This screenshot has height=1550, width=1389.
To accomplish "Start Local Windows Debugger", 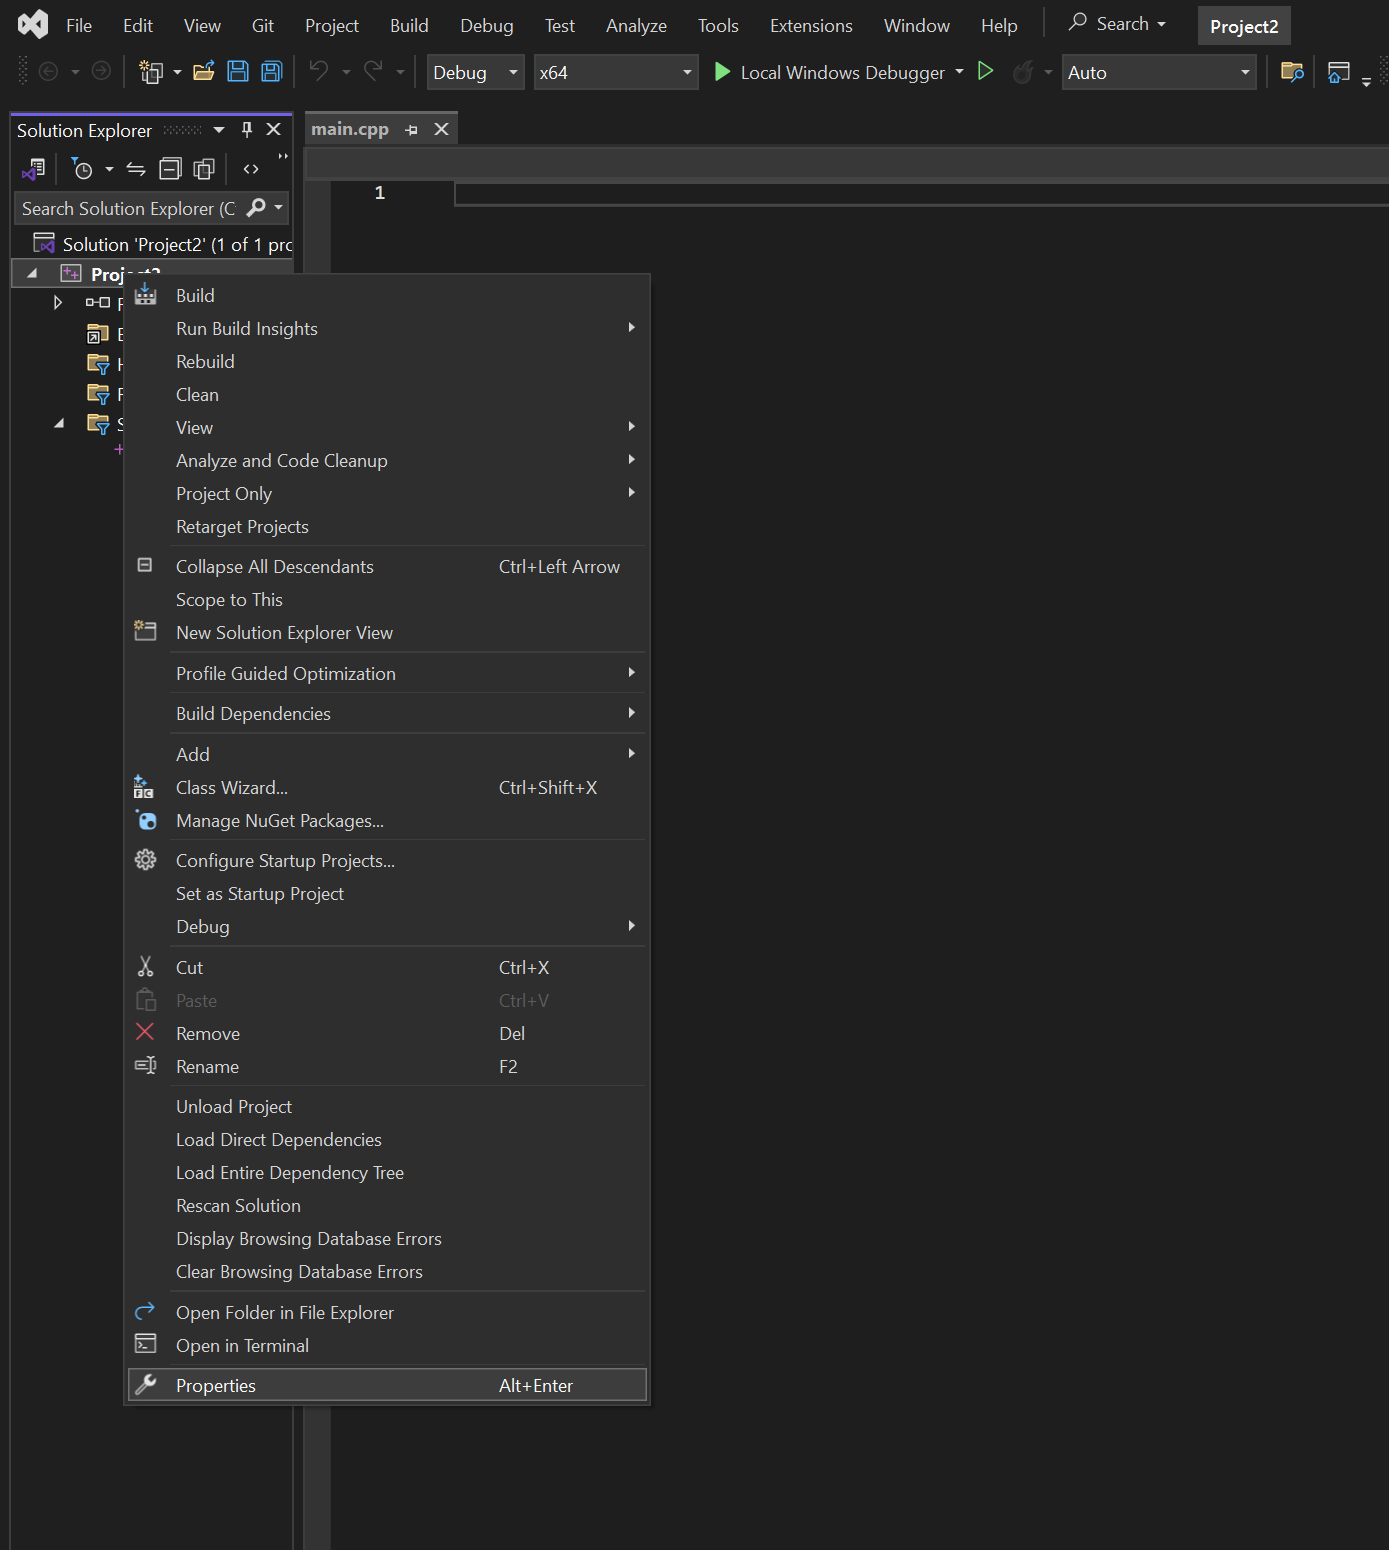I will click(x=828, y=72).
